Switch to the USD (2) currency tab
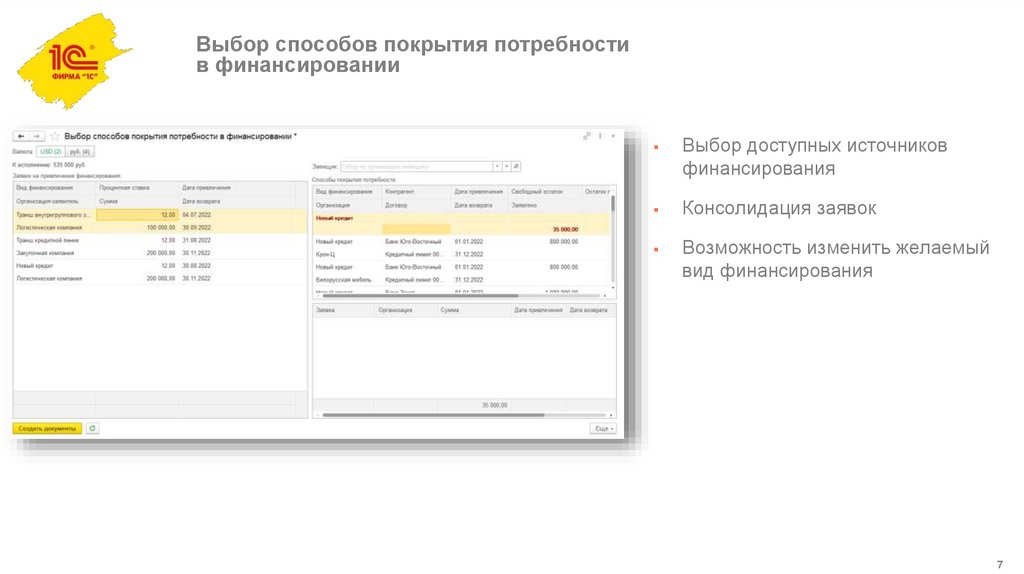 coord(50,151)
